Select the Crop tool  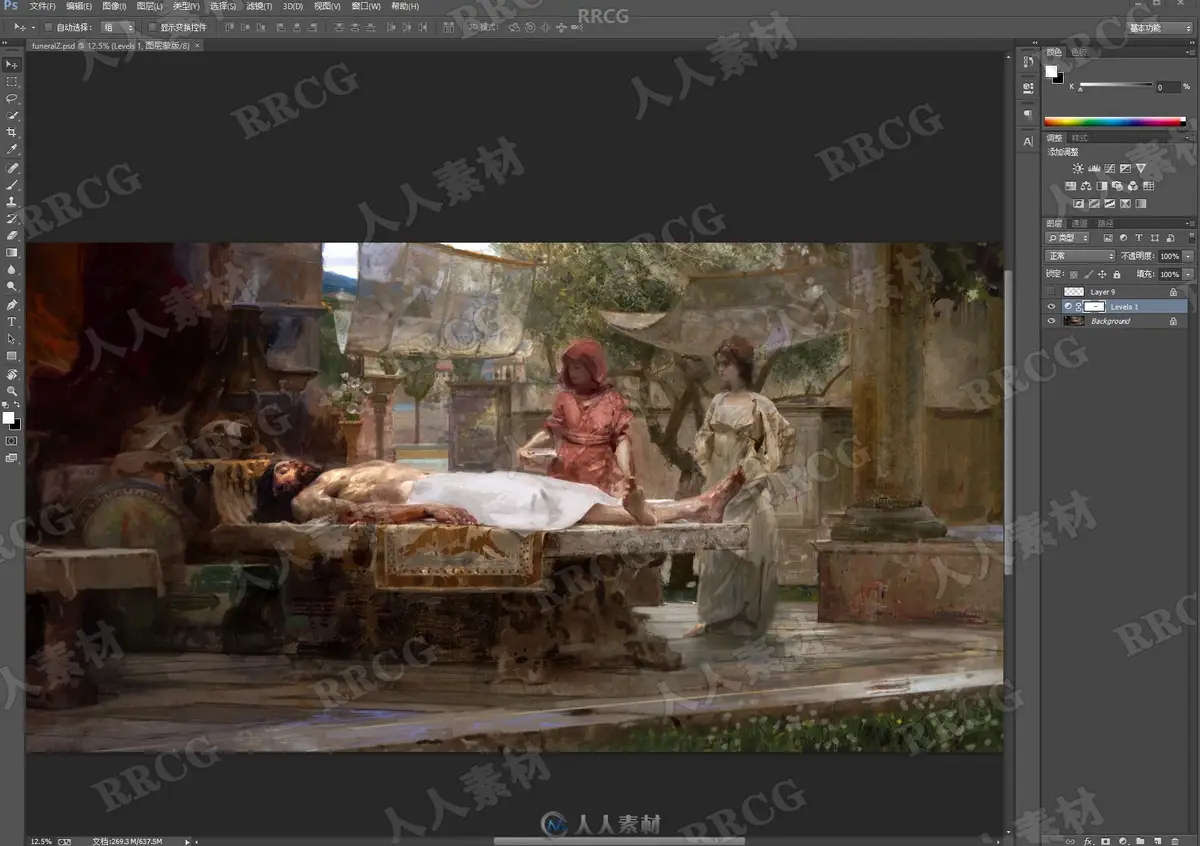point(12,132)
